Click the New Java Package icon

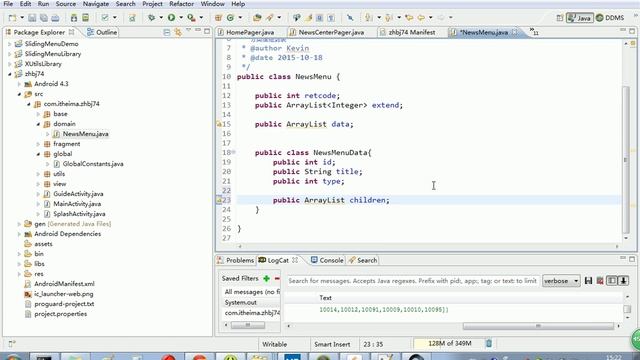pyautogui.click(x=218, y=18)
